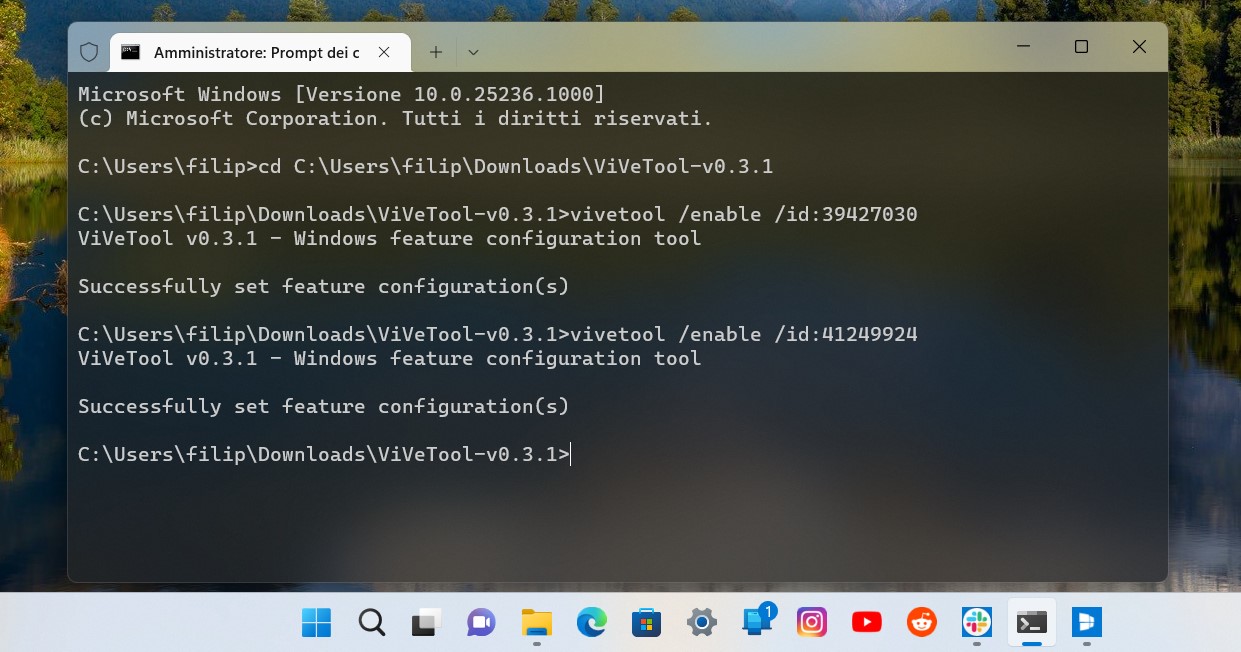The height and width of the screenshot is (652, 1241).
Task: Open the blue app icon after Terminal
Action: tap(1087, 622)
